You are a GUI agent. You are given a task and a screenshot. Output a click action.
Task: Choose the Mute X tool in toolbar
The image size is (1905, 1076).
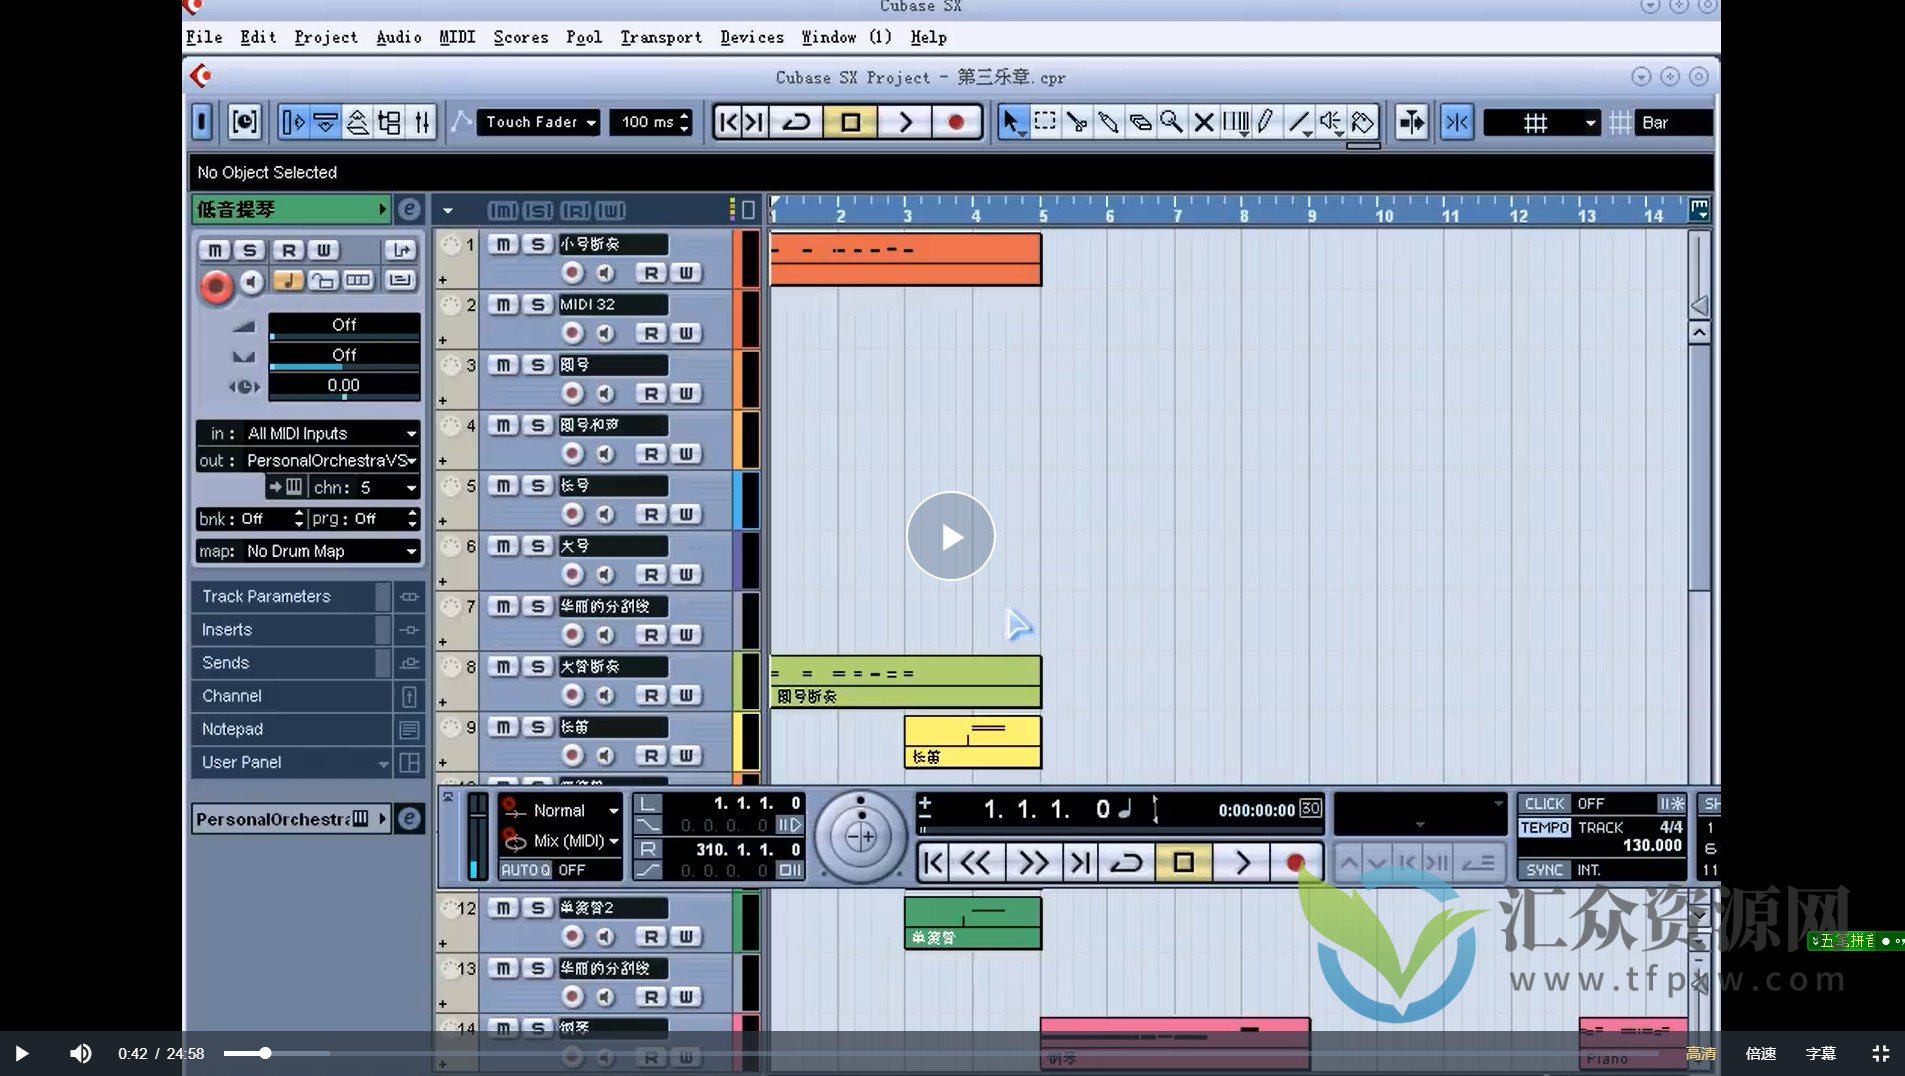pos(1204,122)
